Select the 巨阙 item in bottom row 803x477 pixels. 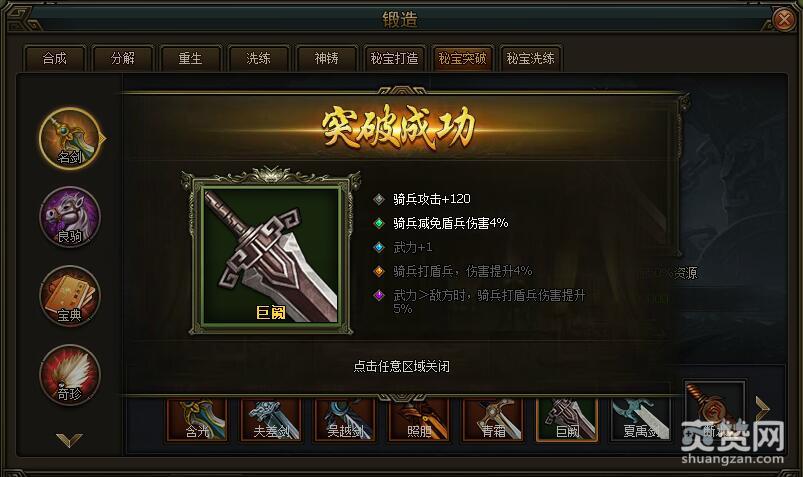pyautogui.click(x=567, y=420)
